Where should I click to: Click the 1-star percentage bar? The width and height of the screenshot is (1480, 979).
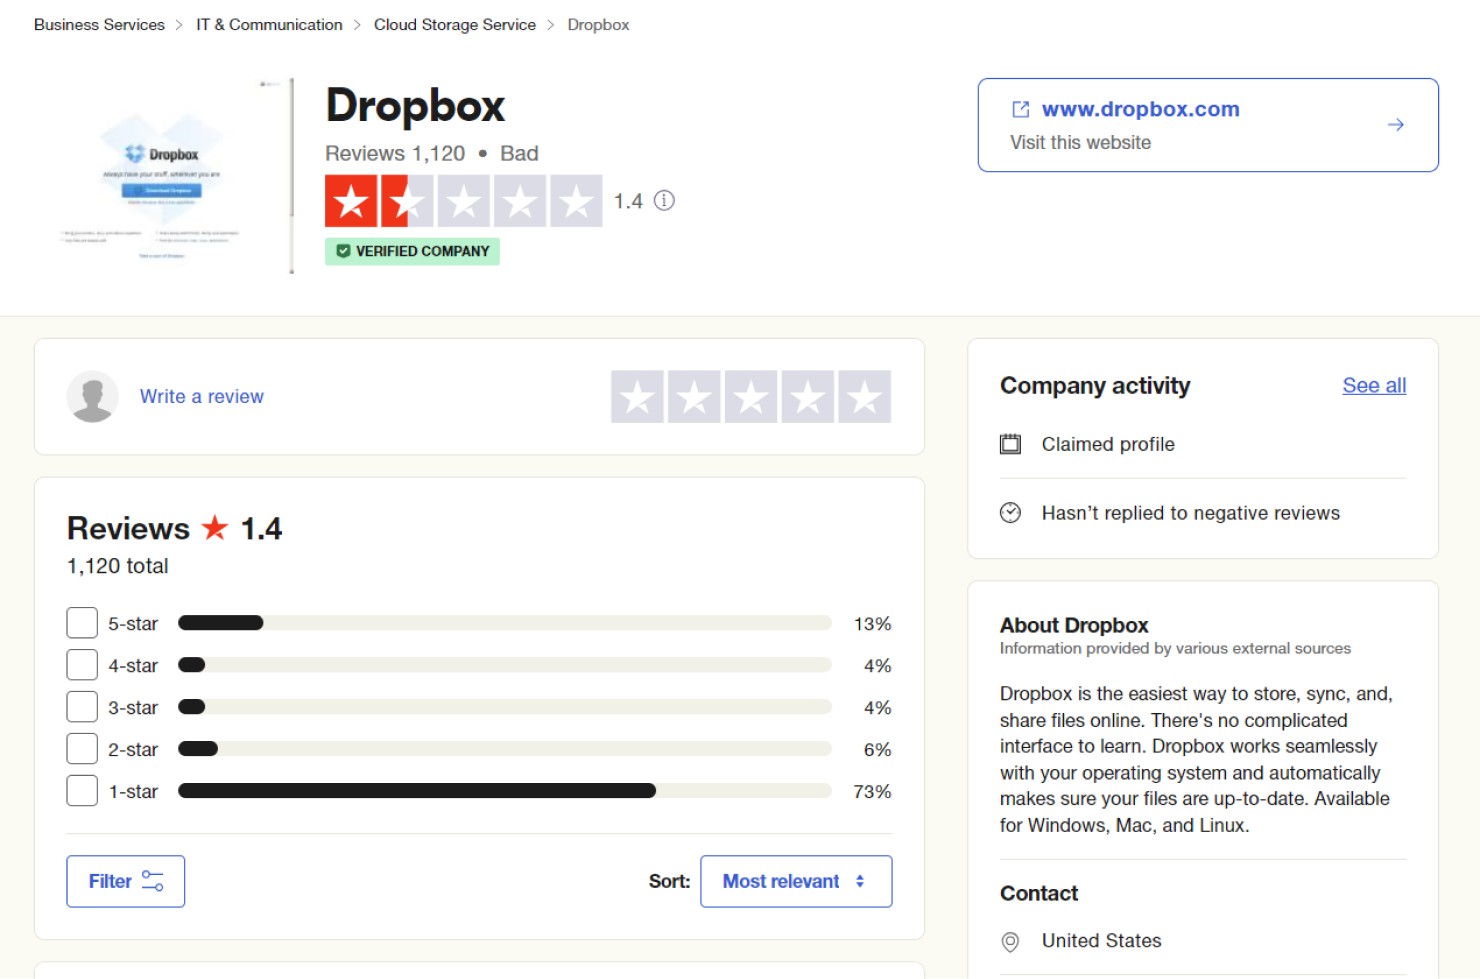(504, 791)
